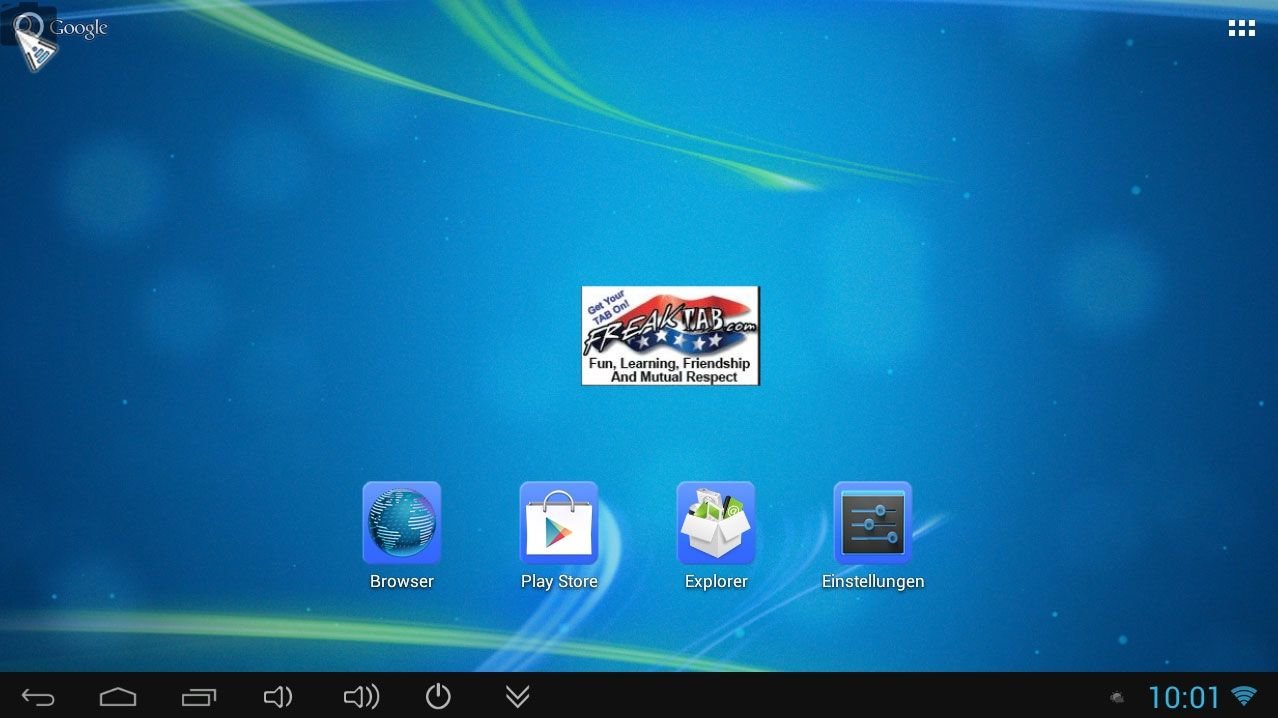Tap the small debug notification icon
The image size is (1278, 718).
pos(1117,697)
